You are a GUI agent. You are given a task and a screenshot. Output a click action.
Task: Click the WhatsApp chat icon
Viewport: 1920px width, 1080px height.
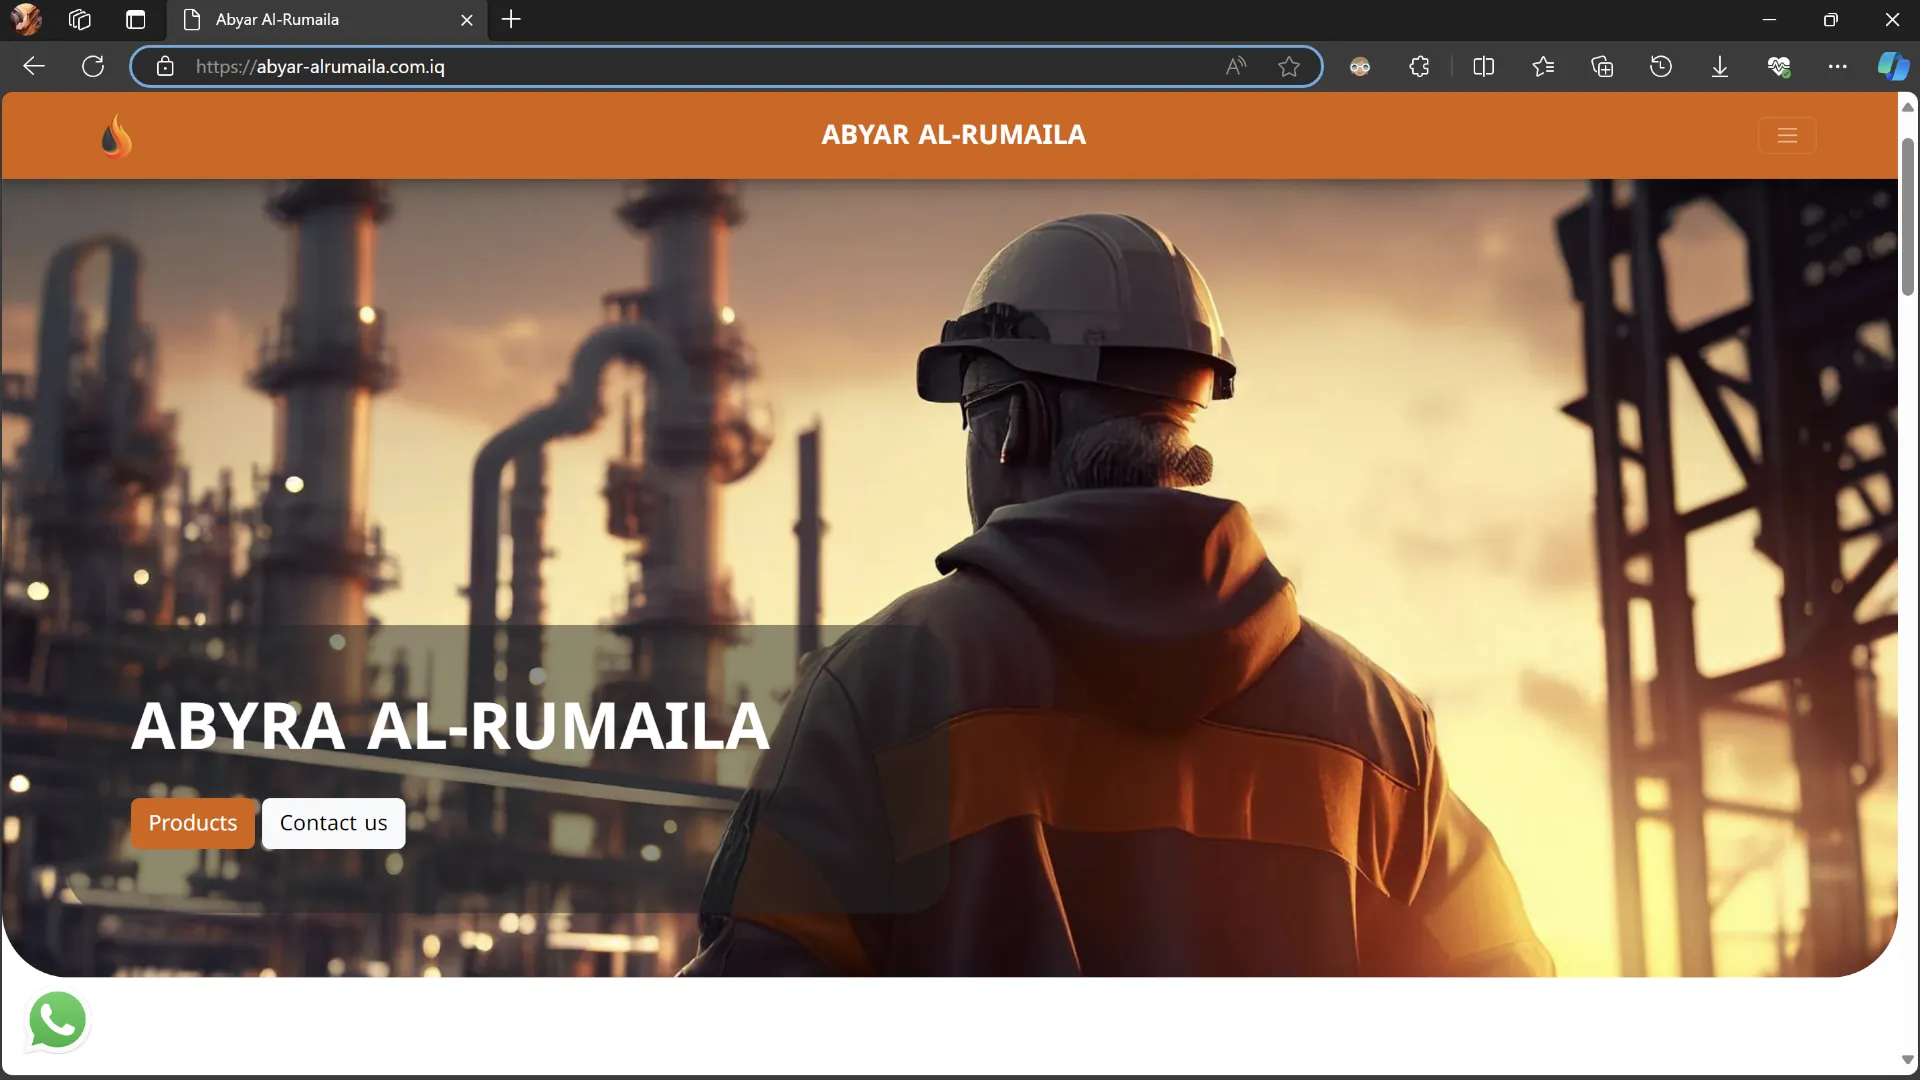(x=57, y=1020)
